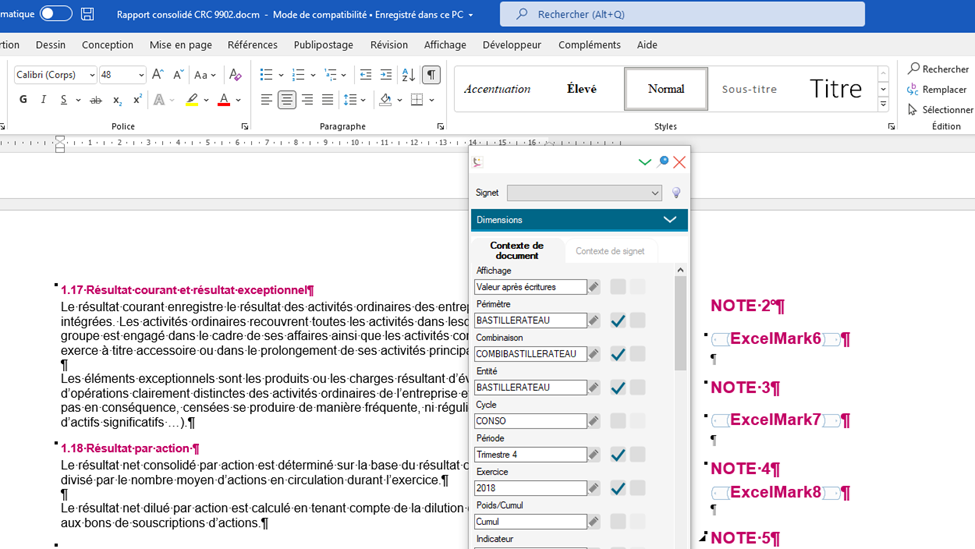This screenshot has height=549, width=975.
Task: Click the Rechercher (Alt+Q) search box
Action: coord(682,14)
